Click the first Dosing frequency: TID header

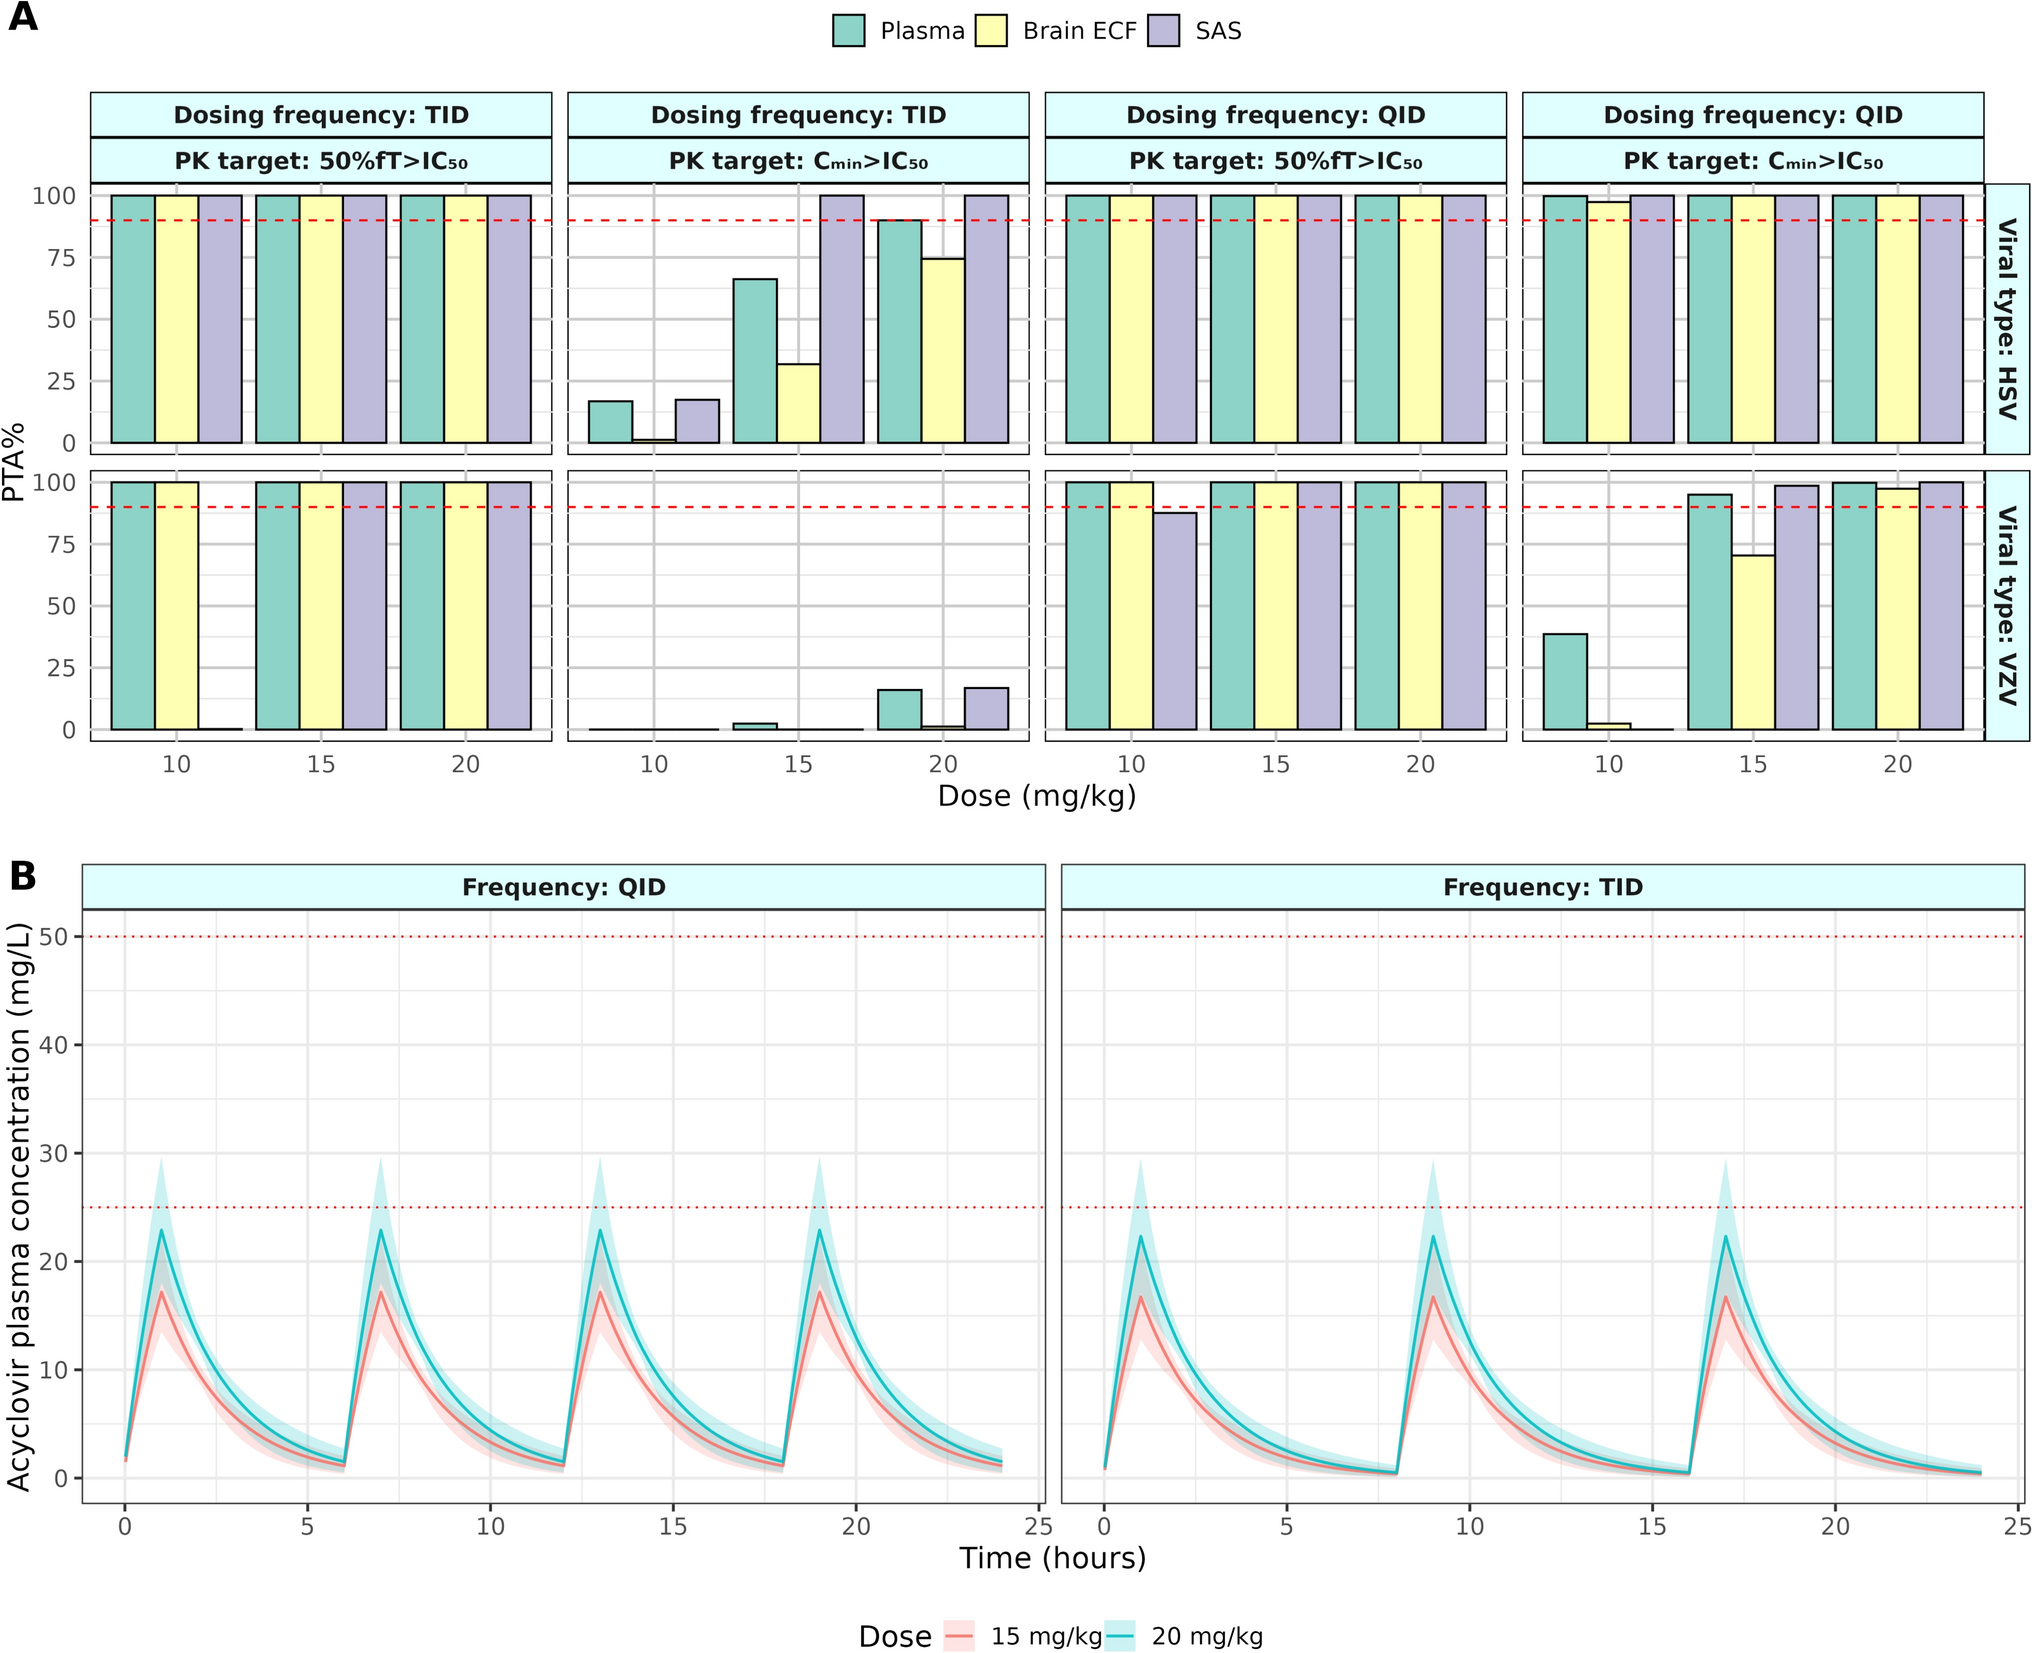[321, 115]
